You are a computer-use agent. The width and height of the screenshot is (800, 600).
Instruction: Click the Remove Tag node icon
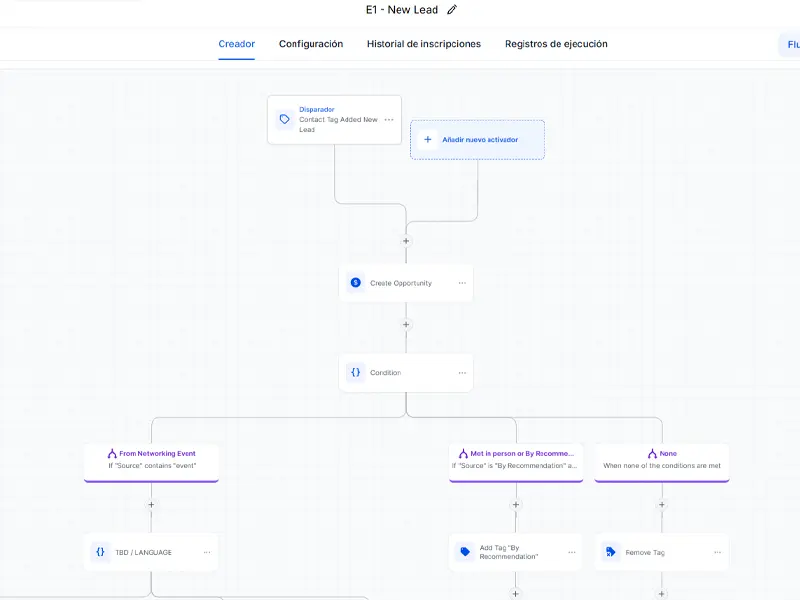[611, 551]
